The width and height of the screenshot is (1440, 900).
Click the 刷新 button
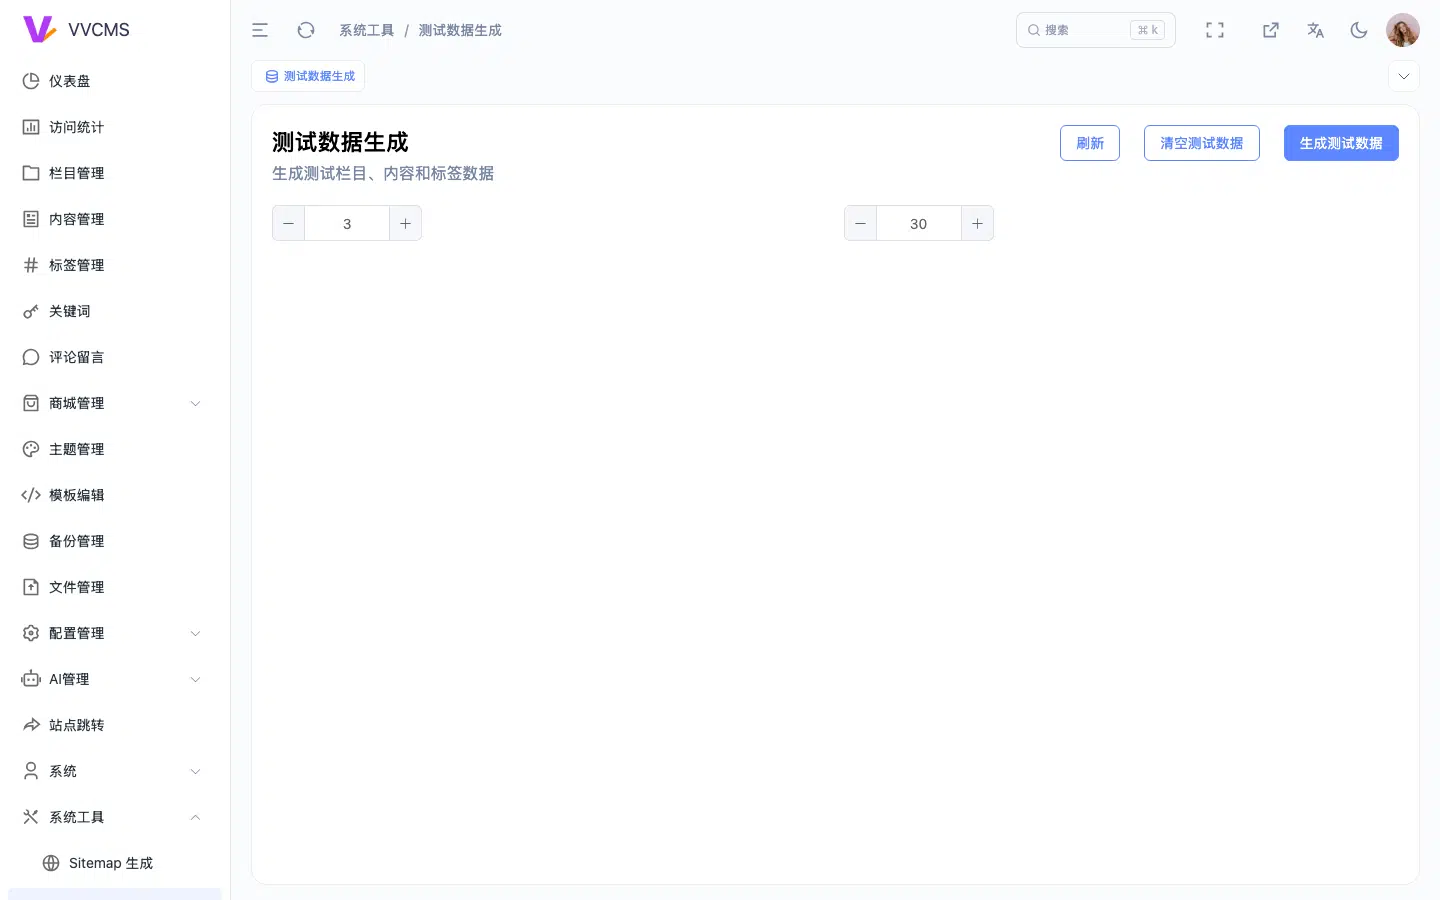click(1090, 143)
